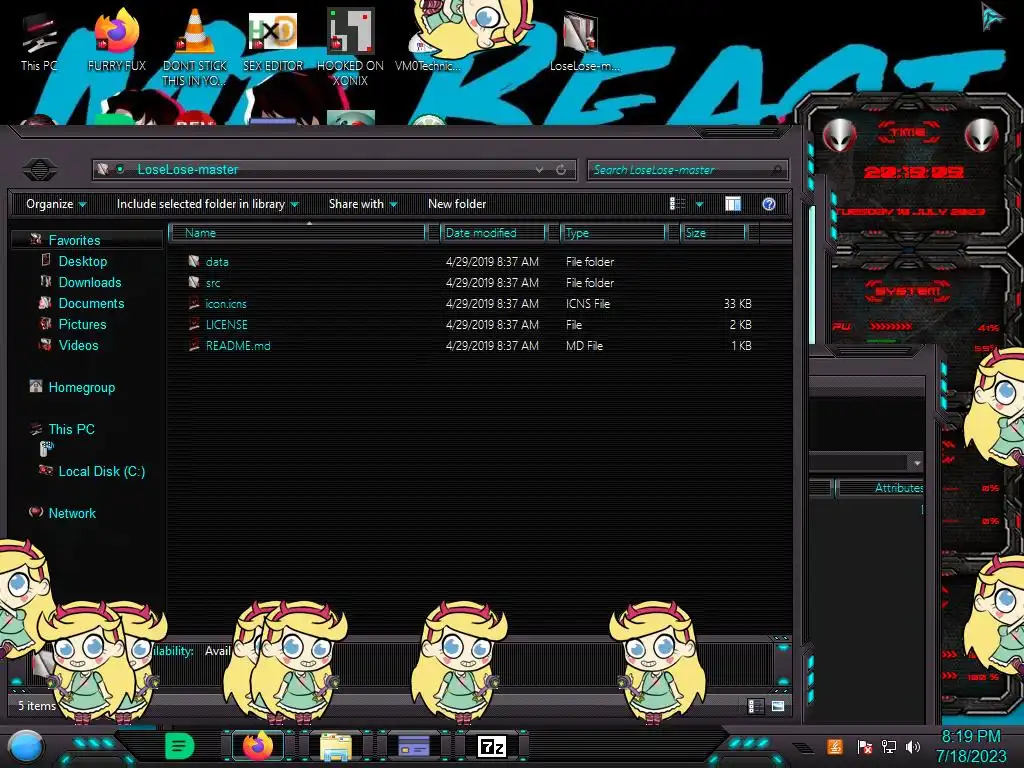Click the src folder icon

click(x=194, y=282)
